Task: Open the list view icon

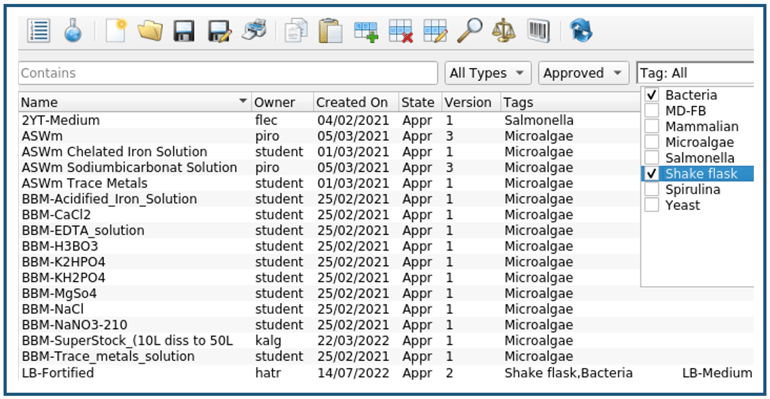Action: 39,31
